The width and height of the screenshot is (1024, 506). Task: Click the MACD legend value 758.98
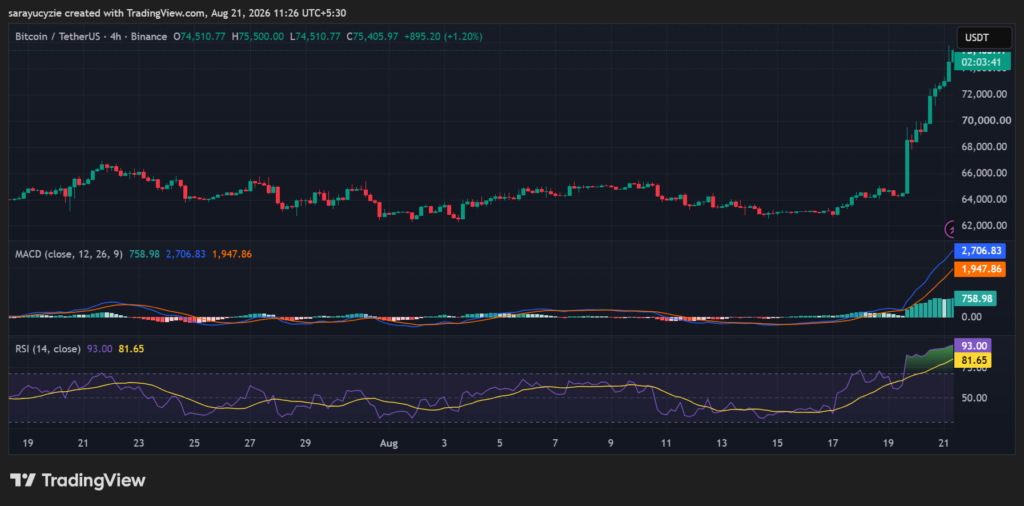pyautogui.click(x=144, y=253)
